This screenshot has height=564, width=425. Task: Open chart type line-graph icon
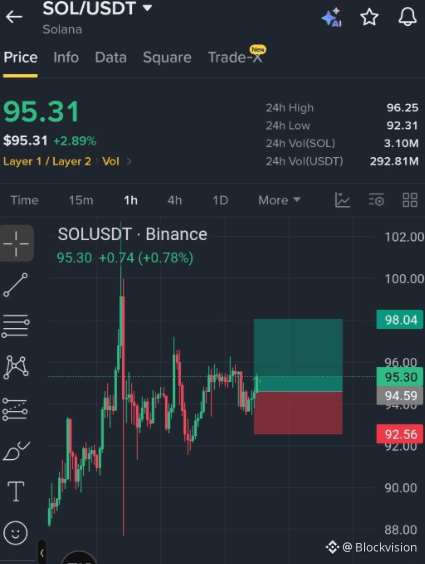(x=342, y=200)
